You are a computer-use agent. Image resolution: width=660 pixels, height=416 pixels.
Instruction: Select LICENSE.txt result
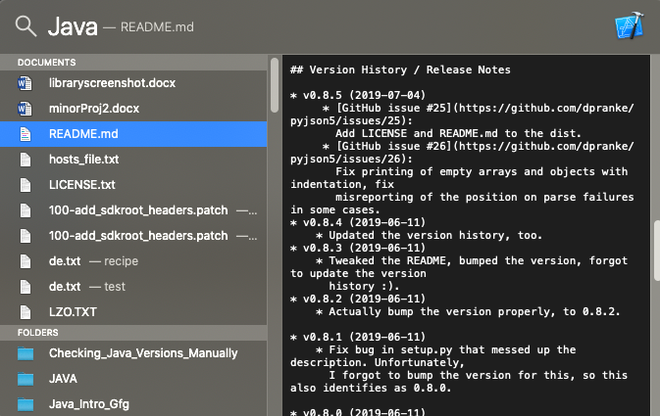click(x=133, y=185)
